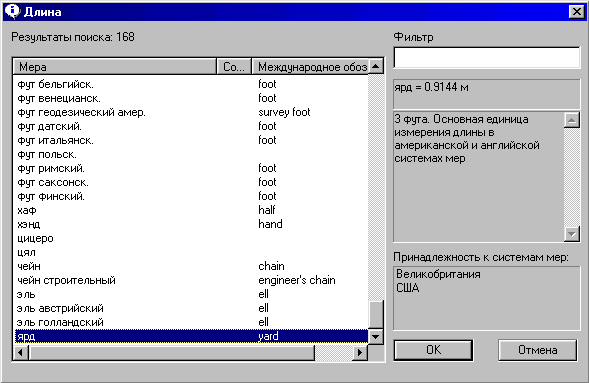589x383 pixels.
Task: Select the highlighted ярд row
Action: tap(191, 336)
